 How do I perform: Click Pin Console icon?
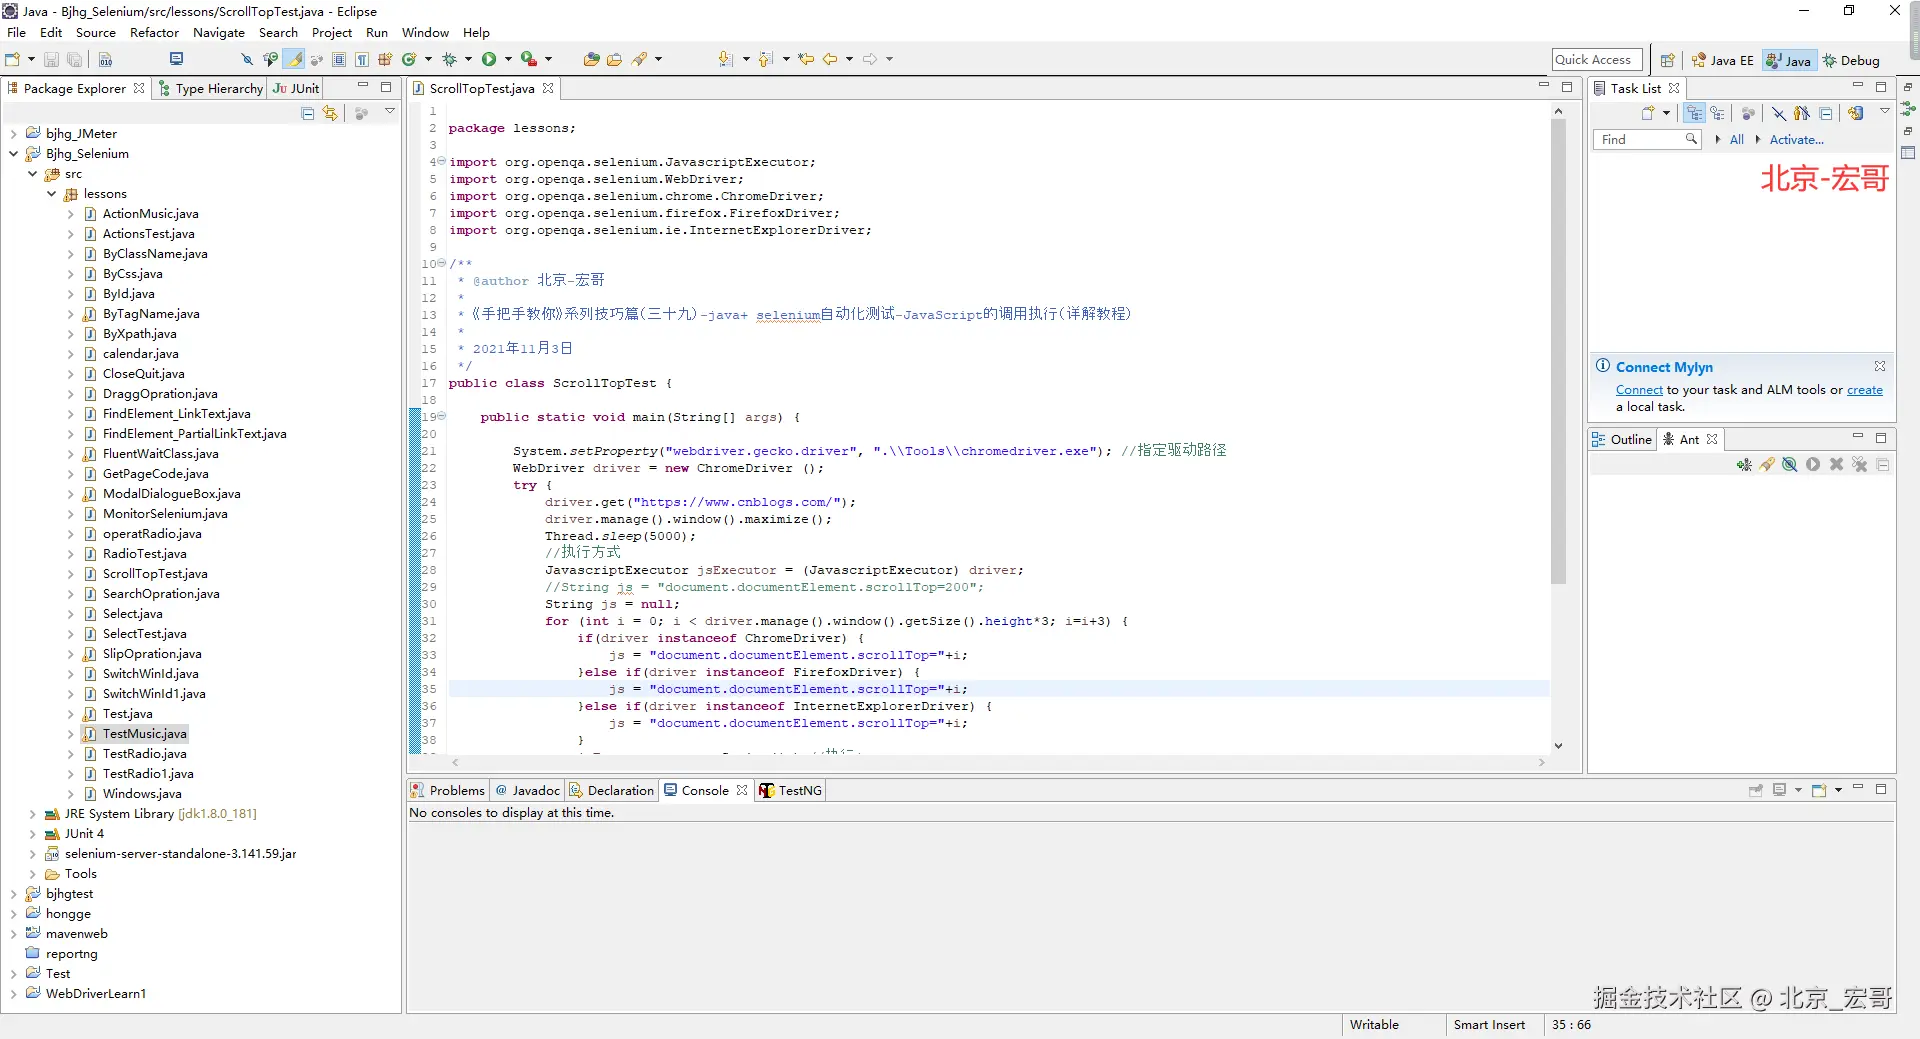click(1756, 790)
